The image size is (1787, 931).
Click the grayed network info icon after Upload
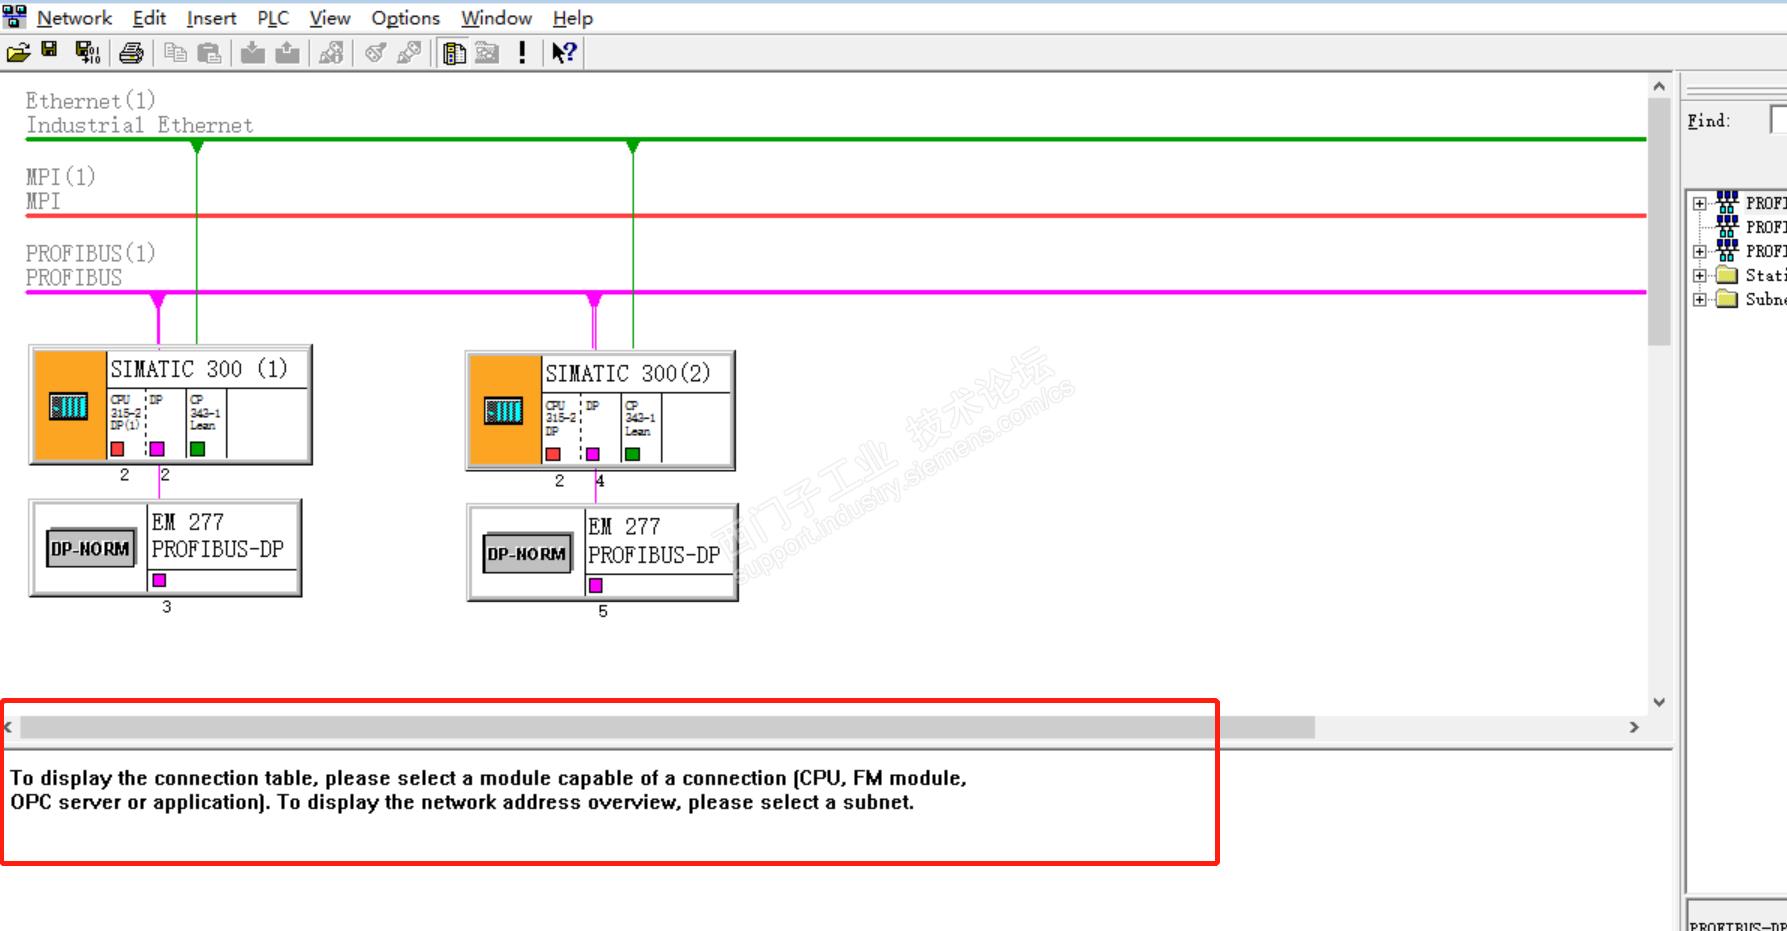(x=331, y=53)
